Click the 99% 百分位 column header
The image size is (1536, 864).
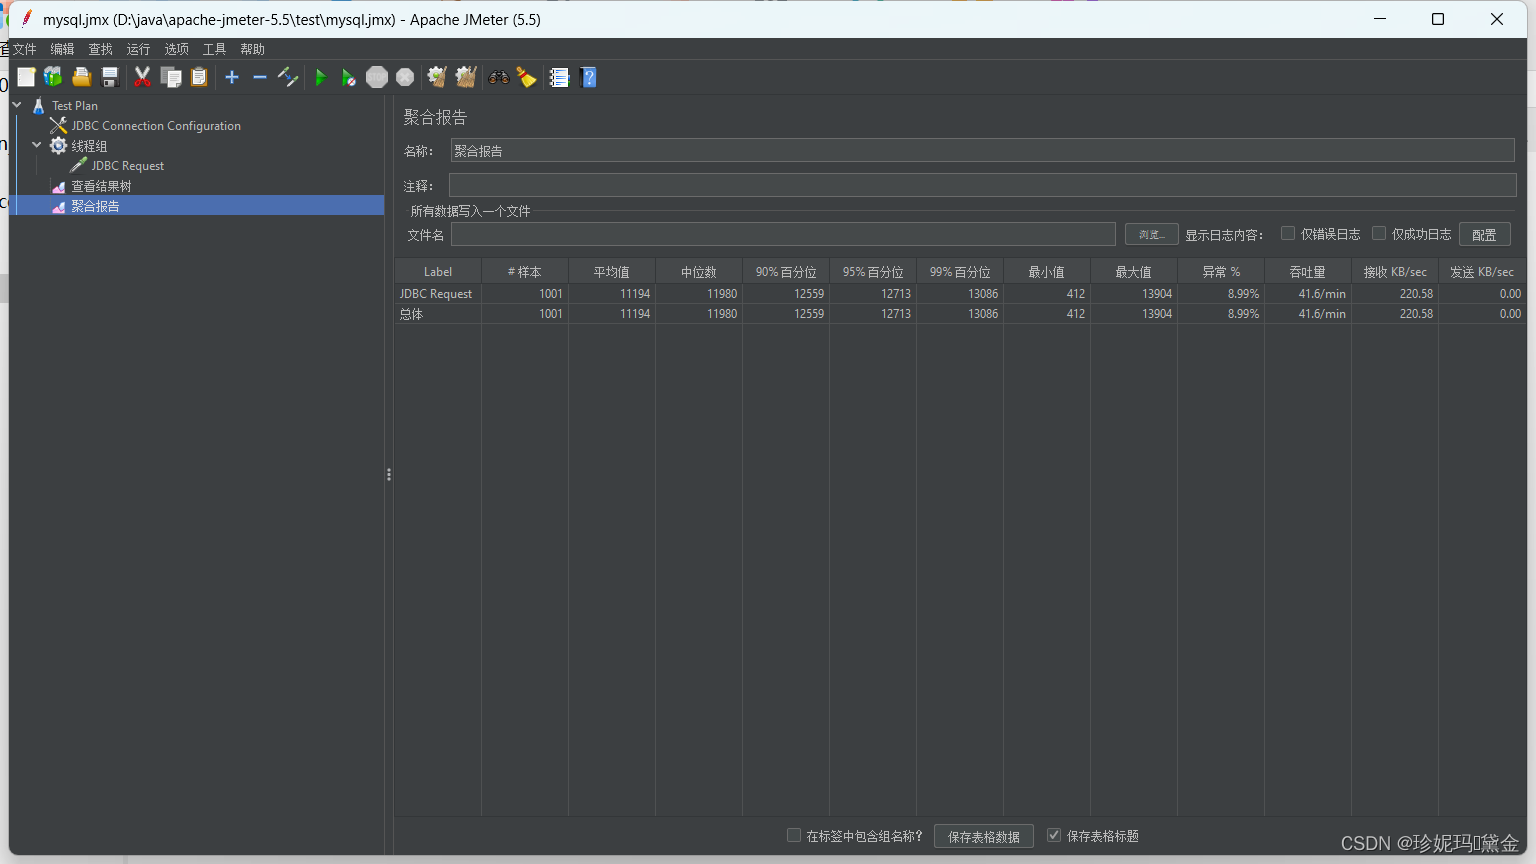pos(960,272)
